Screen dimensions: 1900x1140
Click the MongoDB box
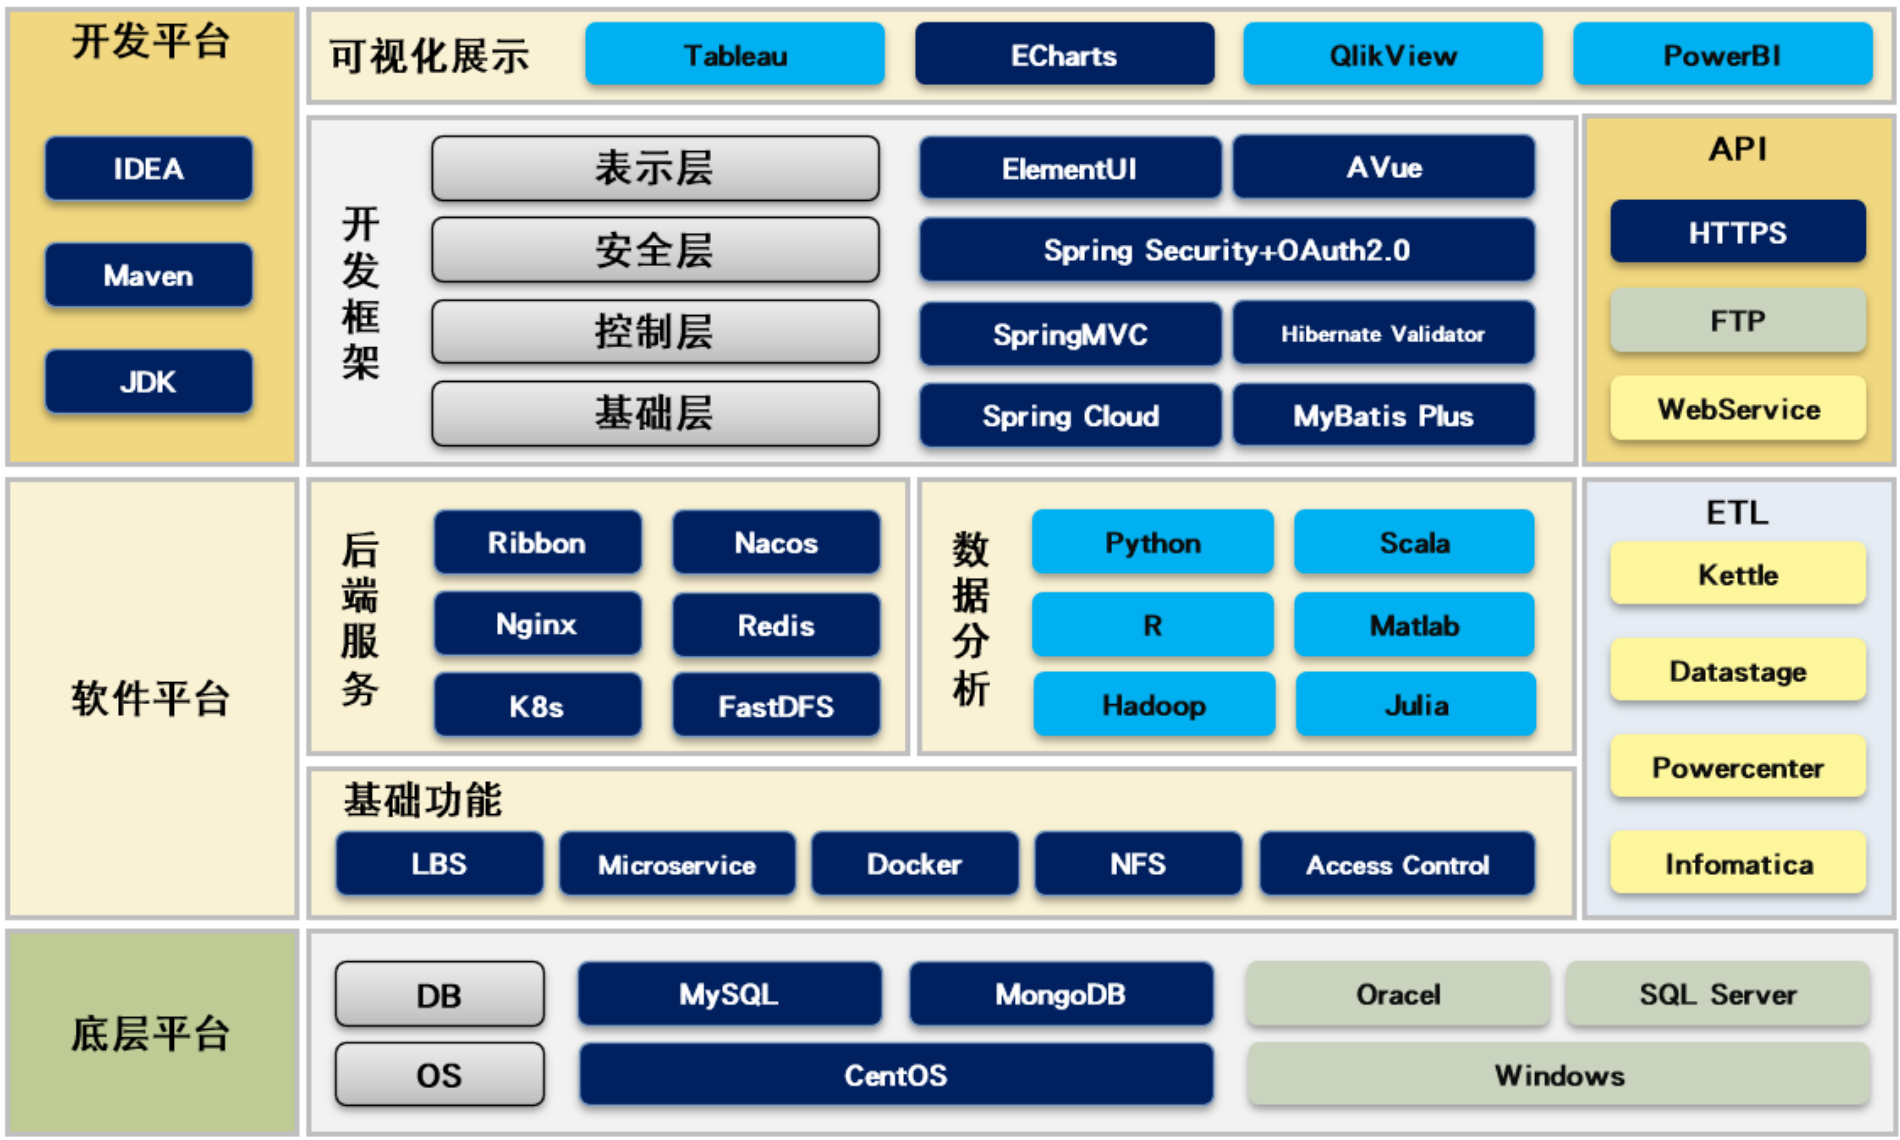coord(1061,994)
